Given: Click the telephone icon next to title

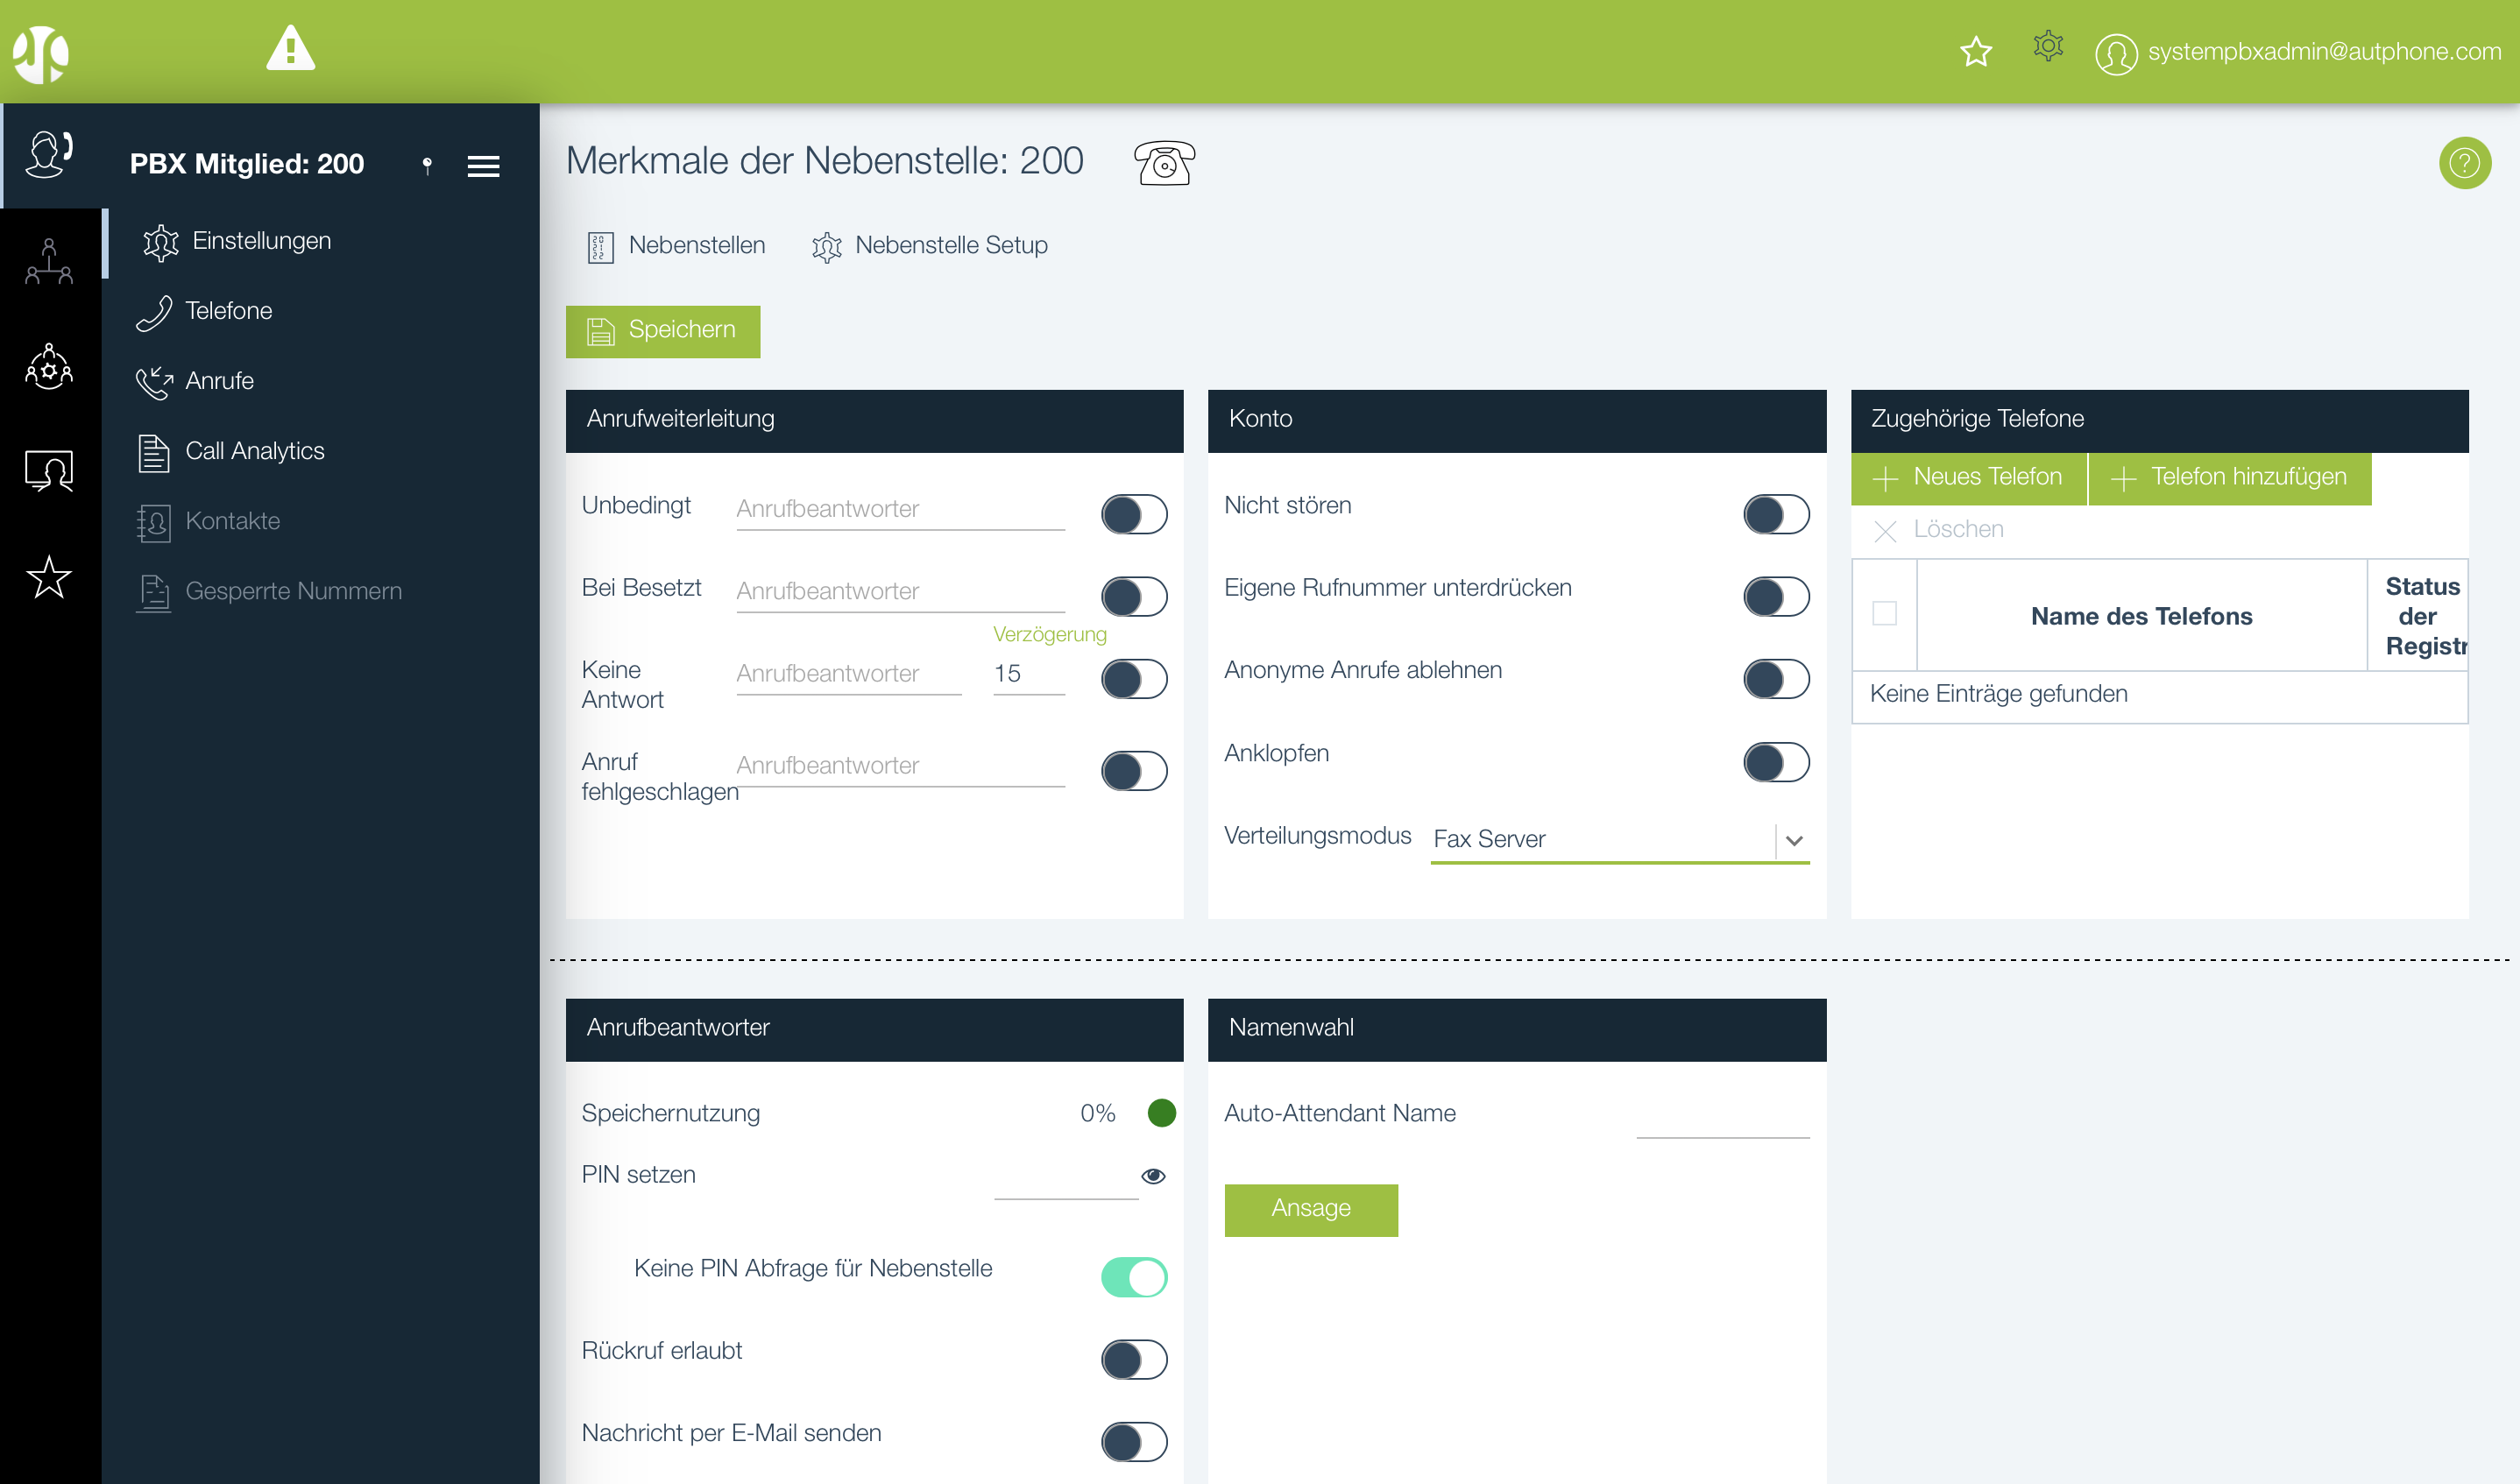Looking at the screenshot, I should pyautogui.click(x=1164, y=163).
